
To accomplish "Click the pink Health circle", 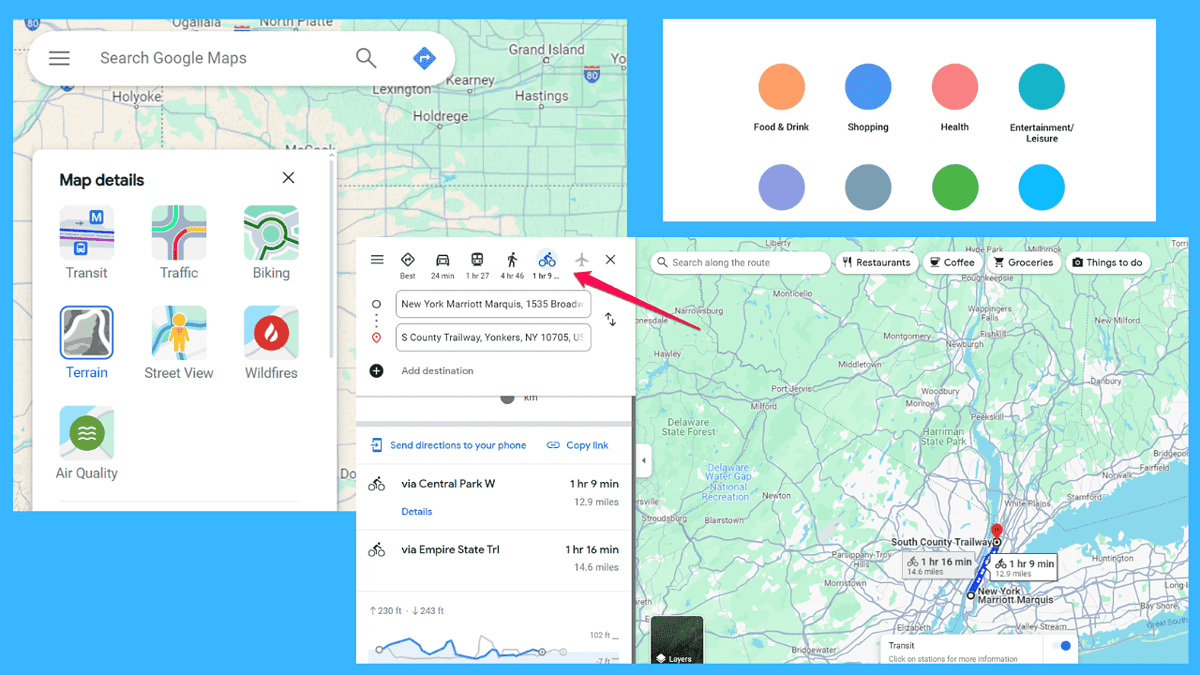I will (955, 88).
